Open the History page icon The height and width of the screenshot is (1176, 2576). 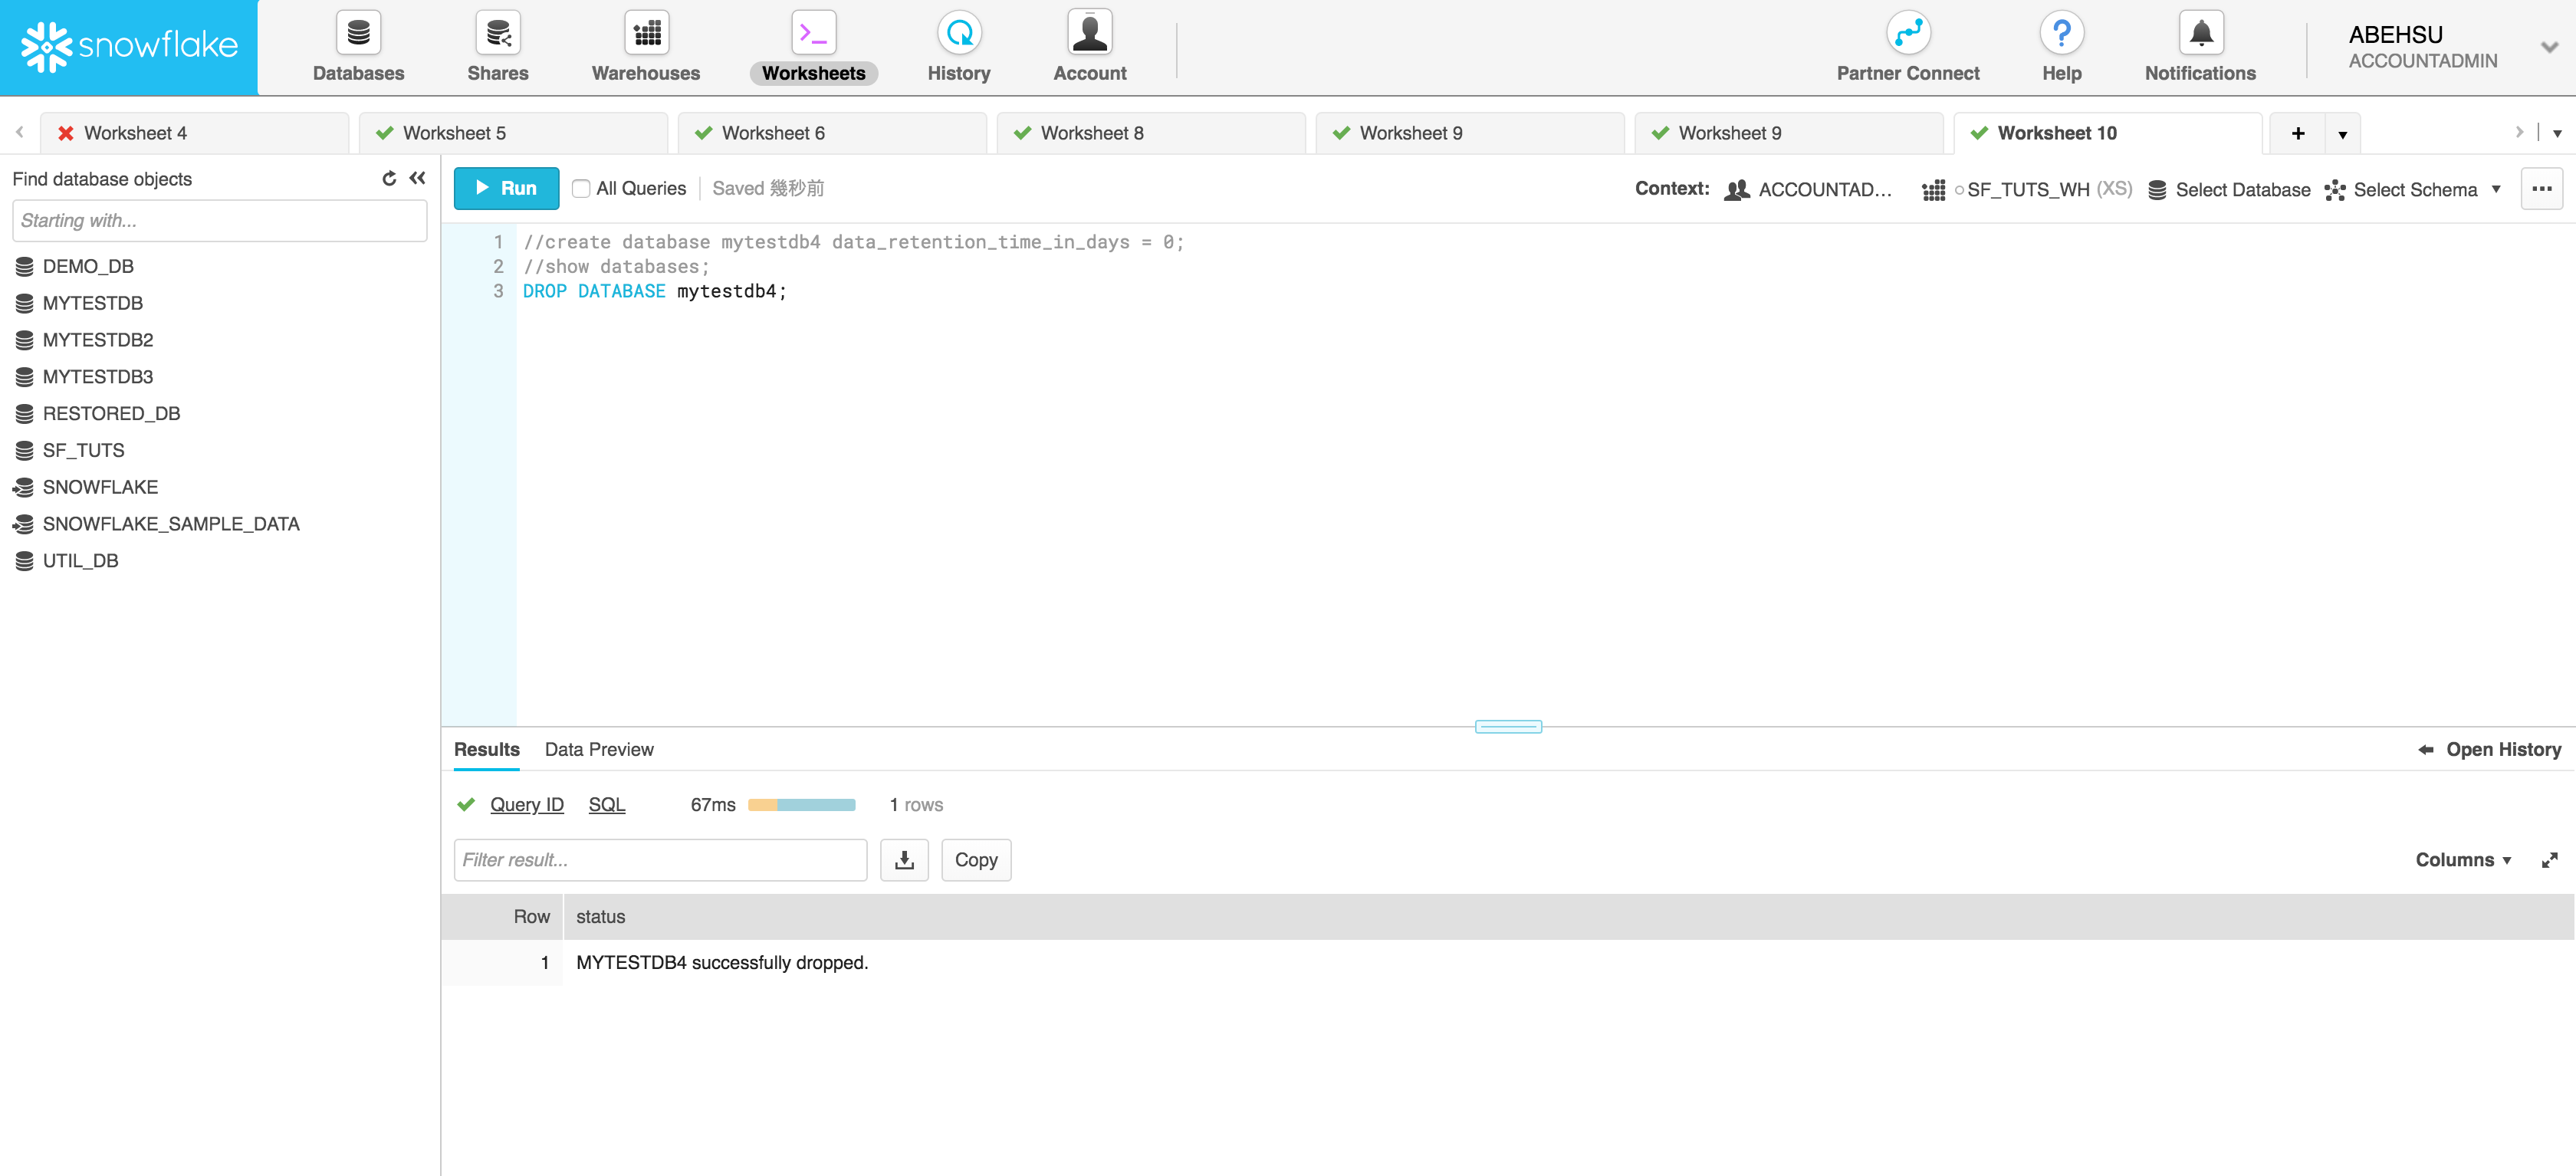(959, 33)
